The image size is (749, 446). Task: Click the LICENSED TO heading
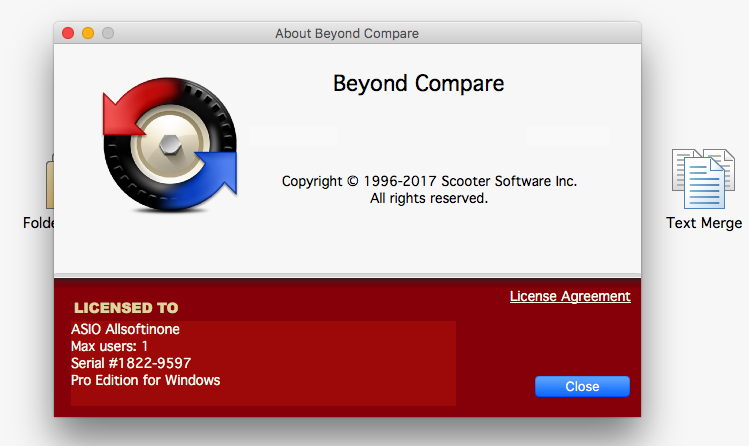[x=126, y=307]
